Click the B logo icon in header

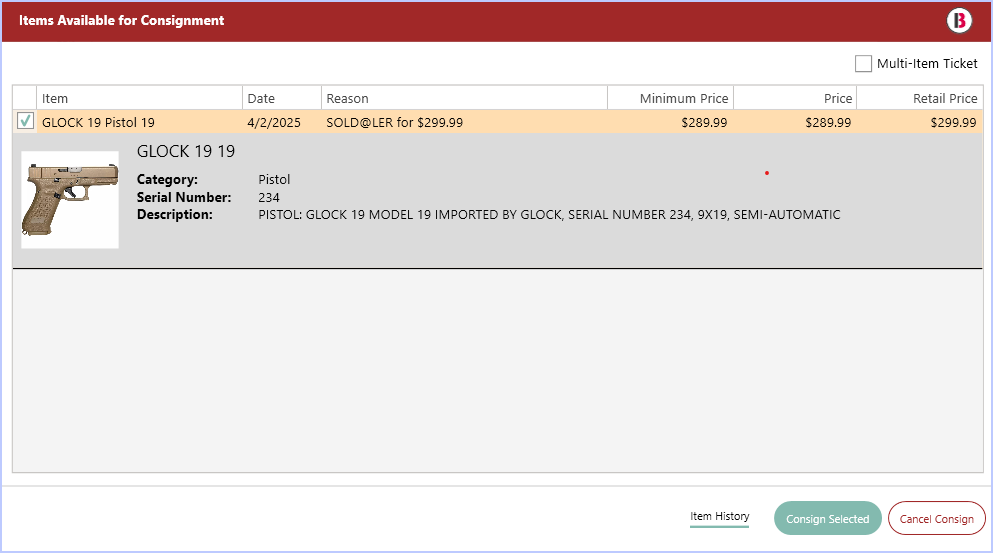tap(959, 20)
